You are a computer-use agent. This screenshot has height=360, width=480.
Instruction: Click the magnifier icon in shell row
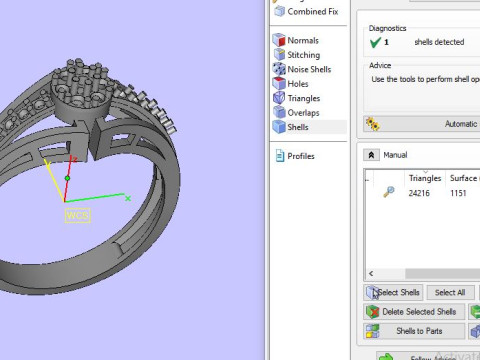(389, 192)
